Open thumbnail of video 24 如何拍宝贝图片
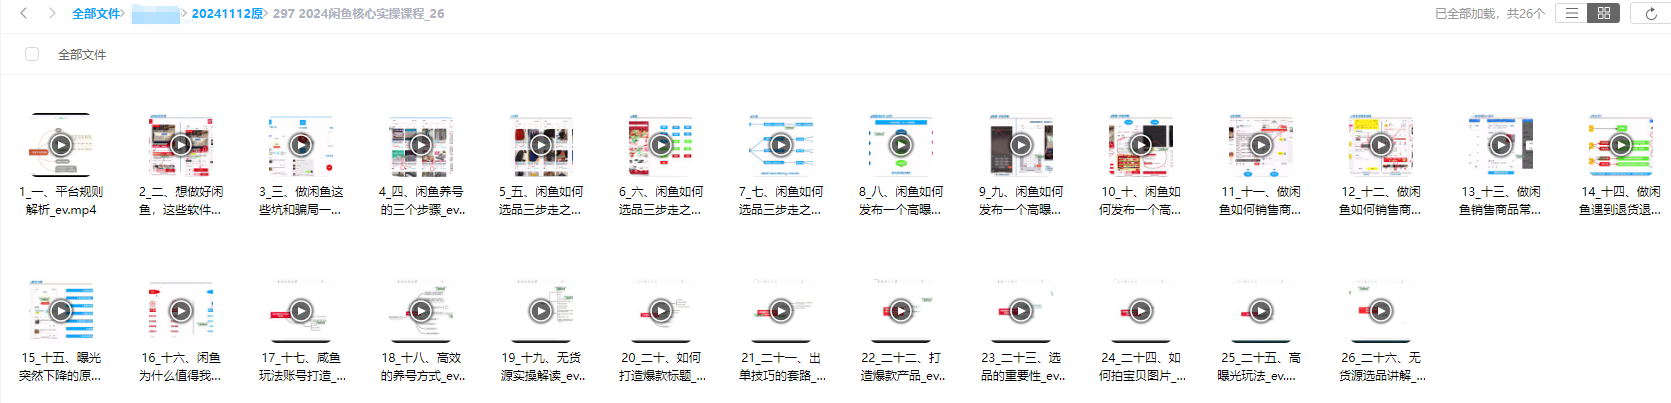 point(1141,311)
